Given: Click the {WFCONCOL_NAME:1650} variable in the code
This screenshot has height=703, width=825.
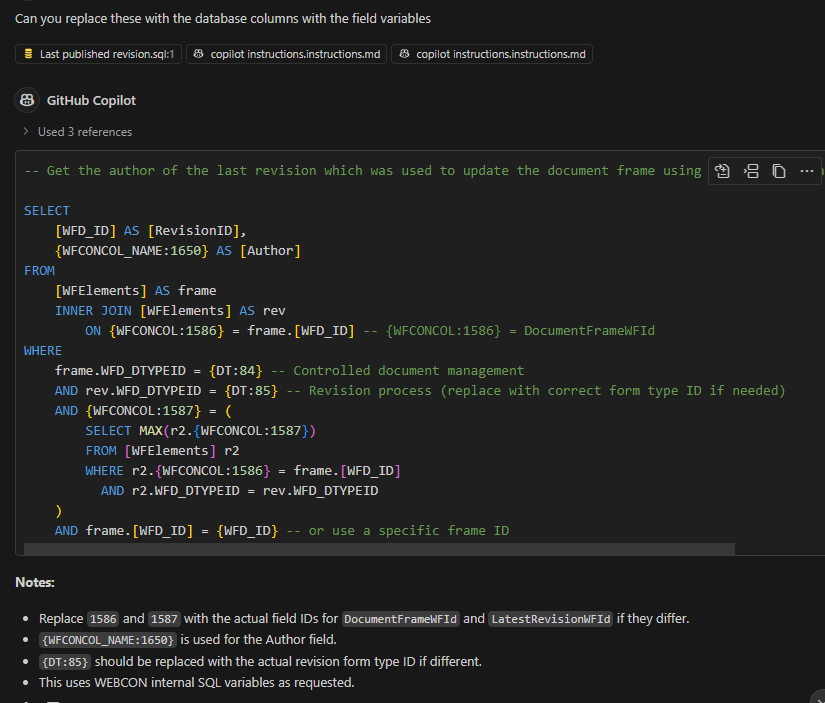Looking at the screenshot, I should (132, 250).
